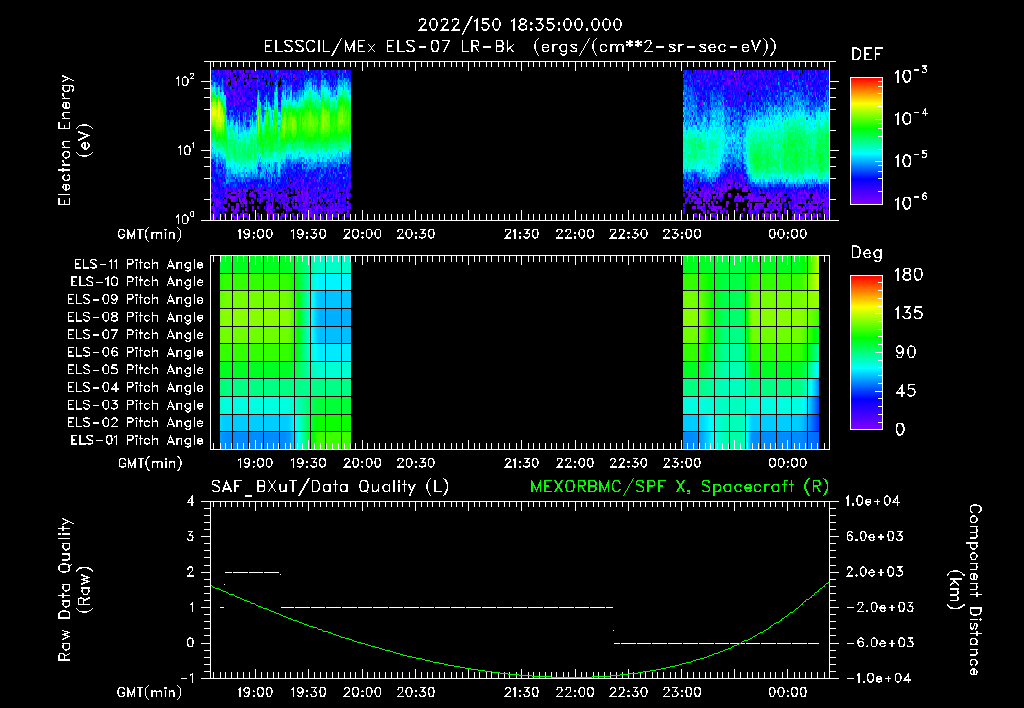
Task: Select the ELS-10 Pitch Angle row label
Action: point(137,282)
